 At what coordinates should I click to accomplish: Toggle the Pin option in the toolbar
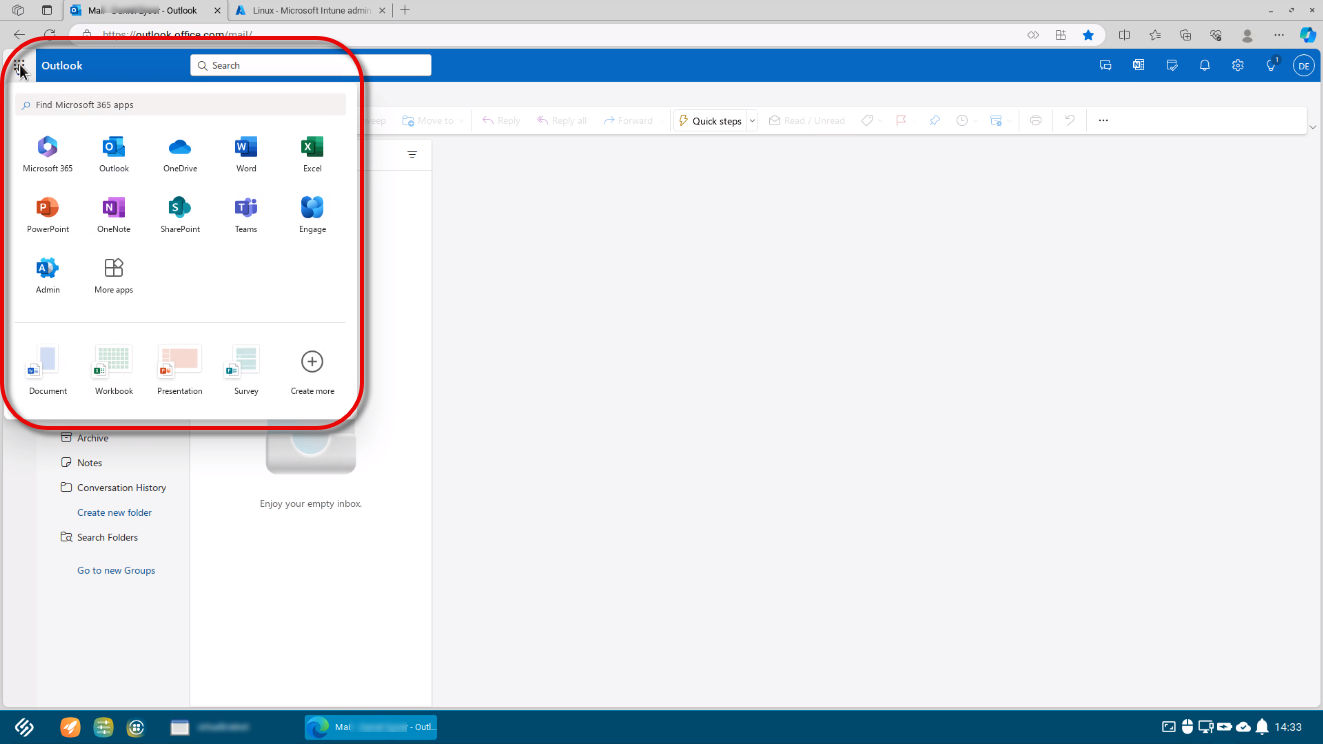[933, 120]
